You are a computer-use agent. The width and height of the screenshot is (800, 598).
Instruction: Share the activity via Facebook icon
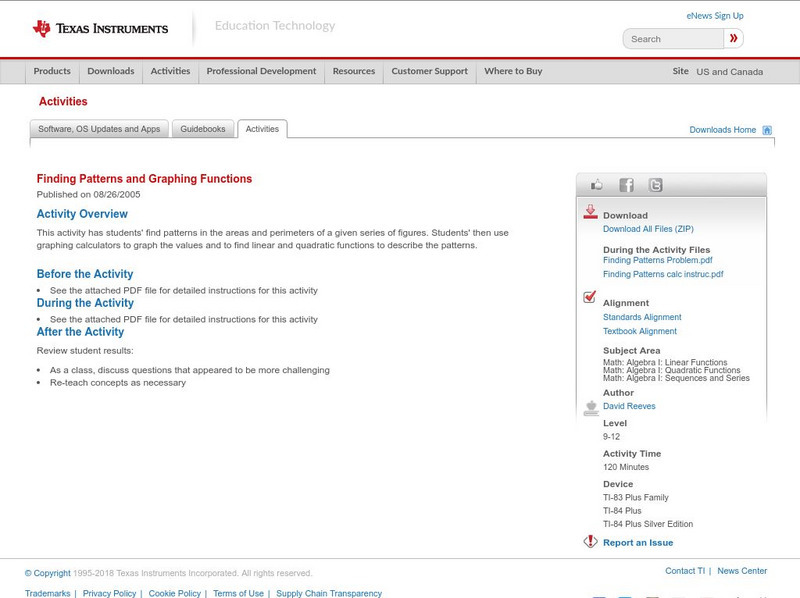point(626,185)
